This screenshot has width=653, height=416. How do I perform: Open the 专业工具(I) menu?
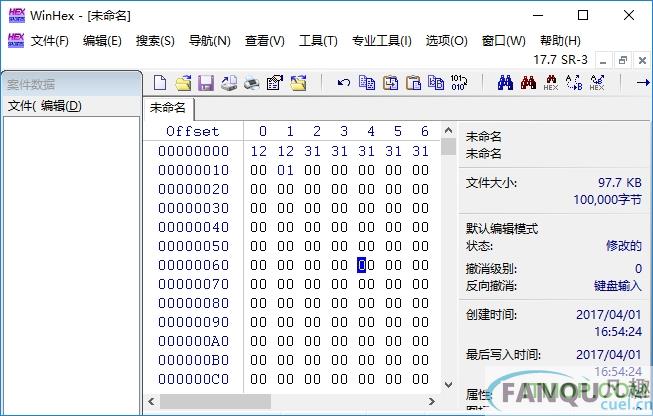click(x=382, y=41)
